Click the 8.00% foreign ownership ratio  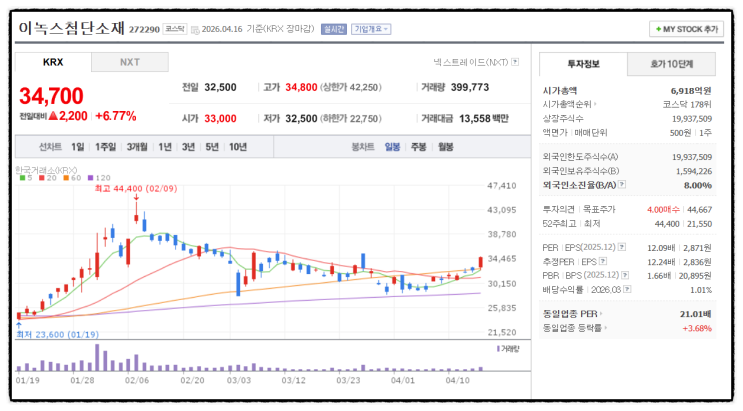click(698, 185)
